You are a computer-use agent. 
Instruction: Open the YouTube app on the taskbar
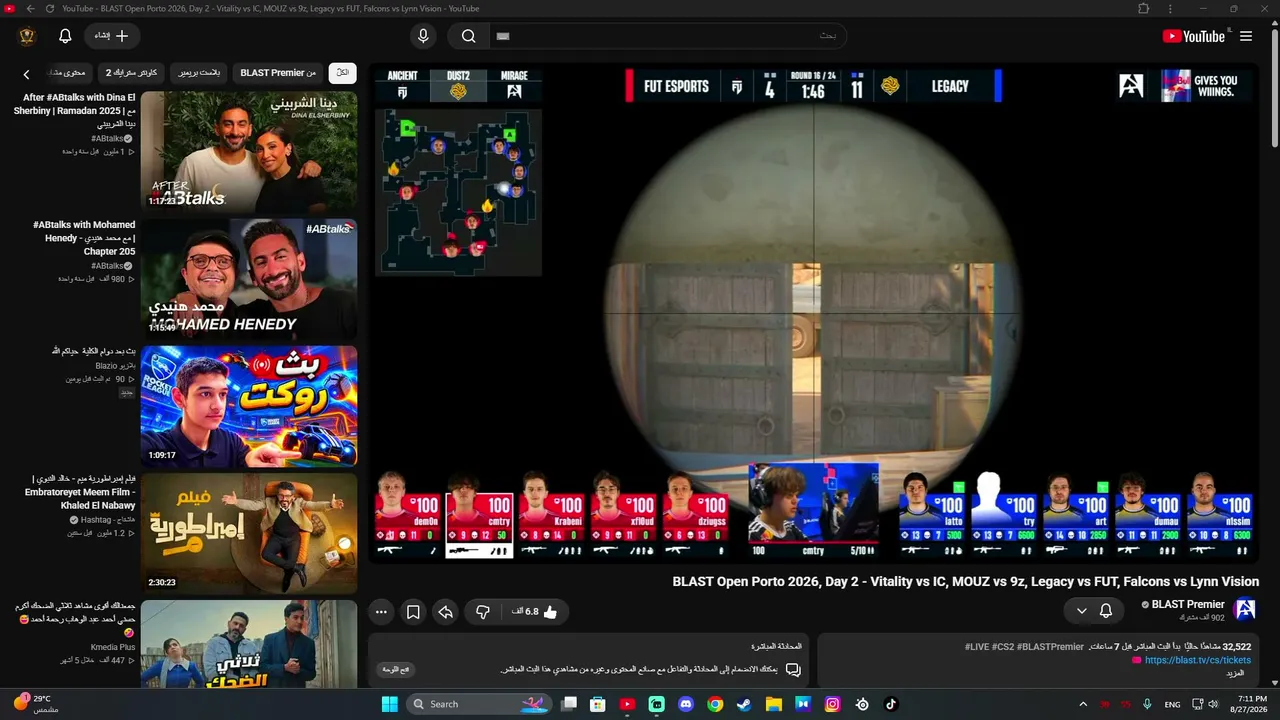pyautogui.click(x=627, y=704)
